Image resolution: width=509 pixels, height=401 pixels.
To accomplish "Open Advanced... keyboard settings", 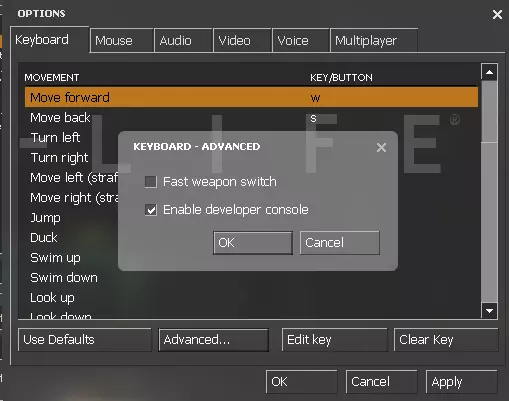I will (x=214, y=340).
